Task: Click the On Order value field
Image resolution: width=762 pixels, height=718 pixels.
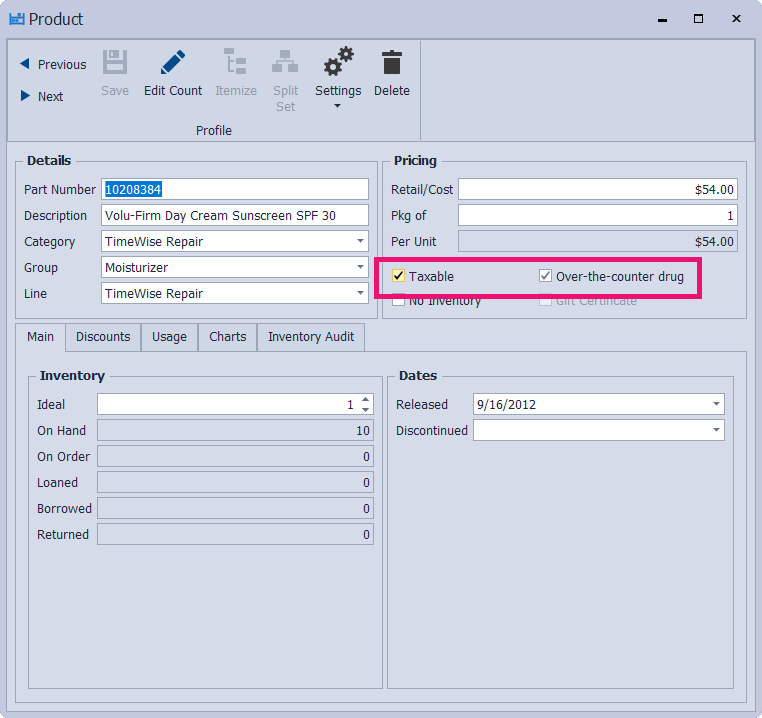Action: [235, 456]
